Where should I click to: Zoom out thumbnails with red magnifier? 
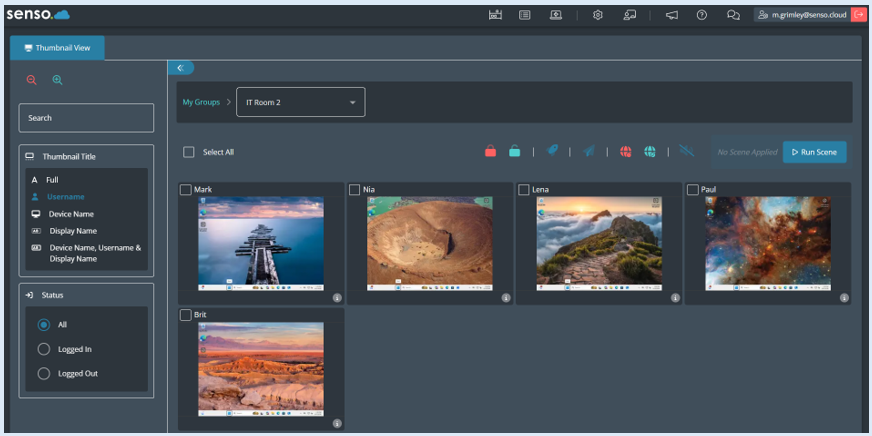pos(32,80)
